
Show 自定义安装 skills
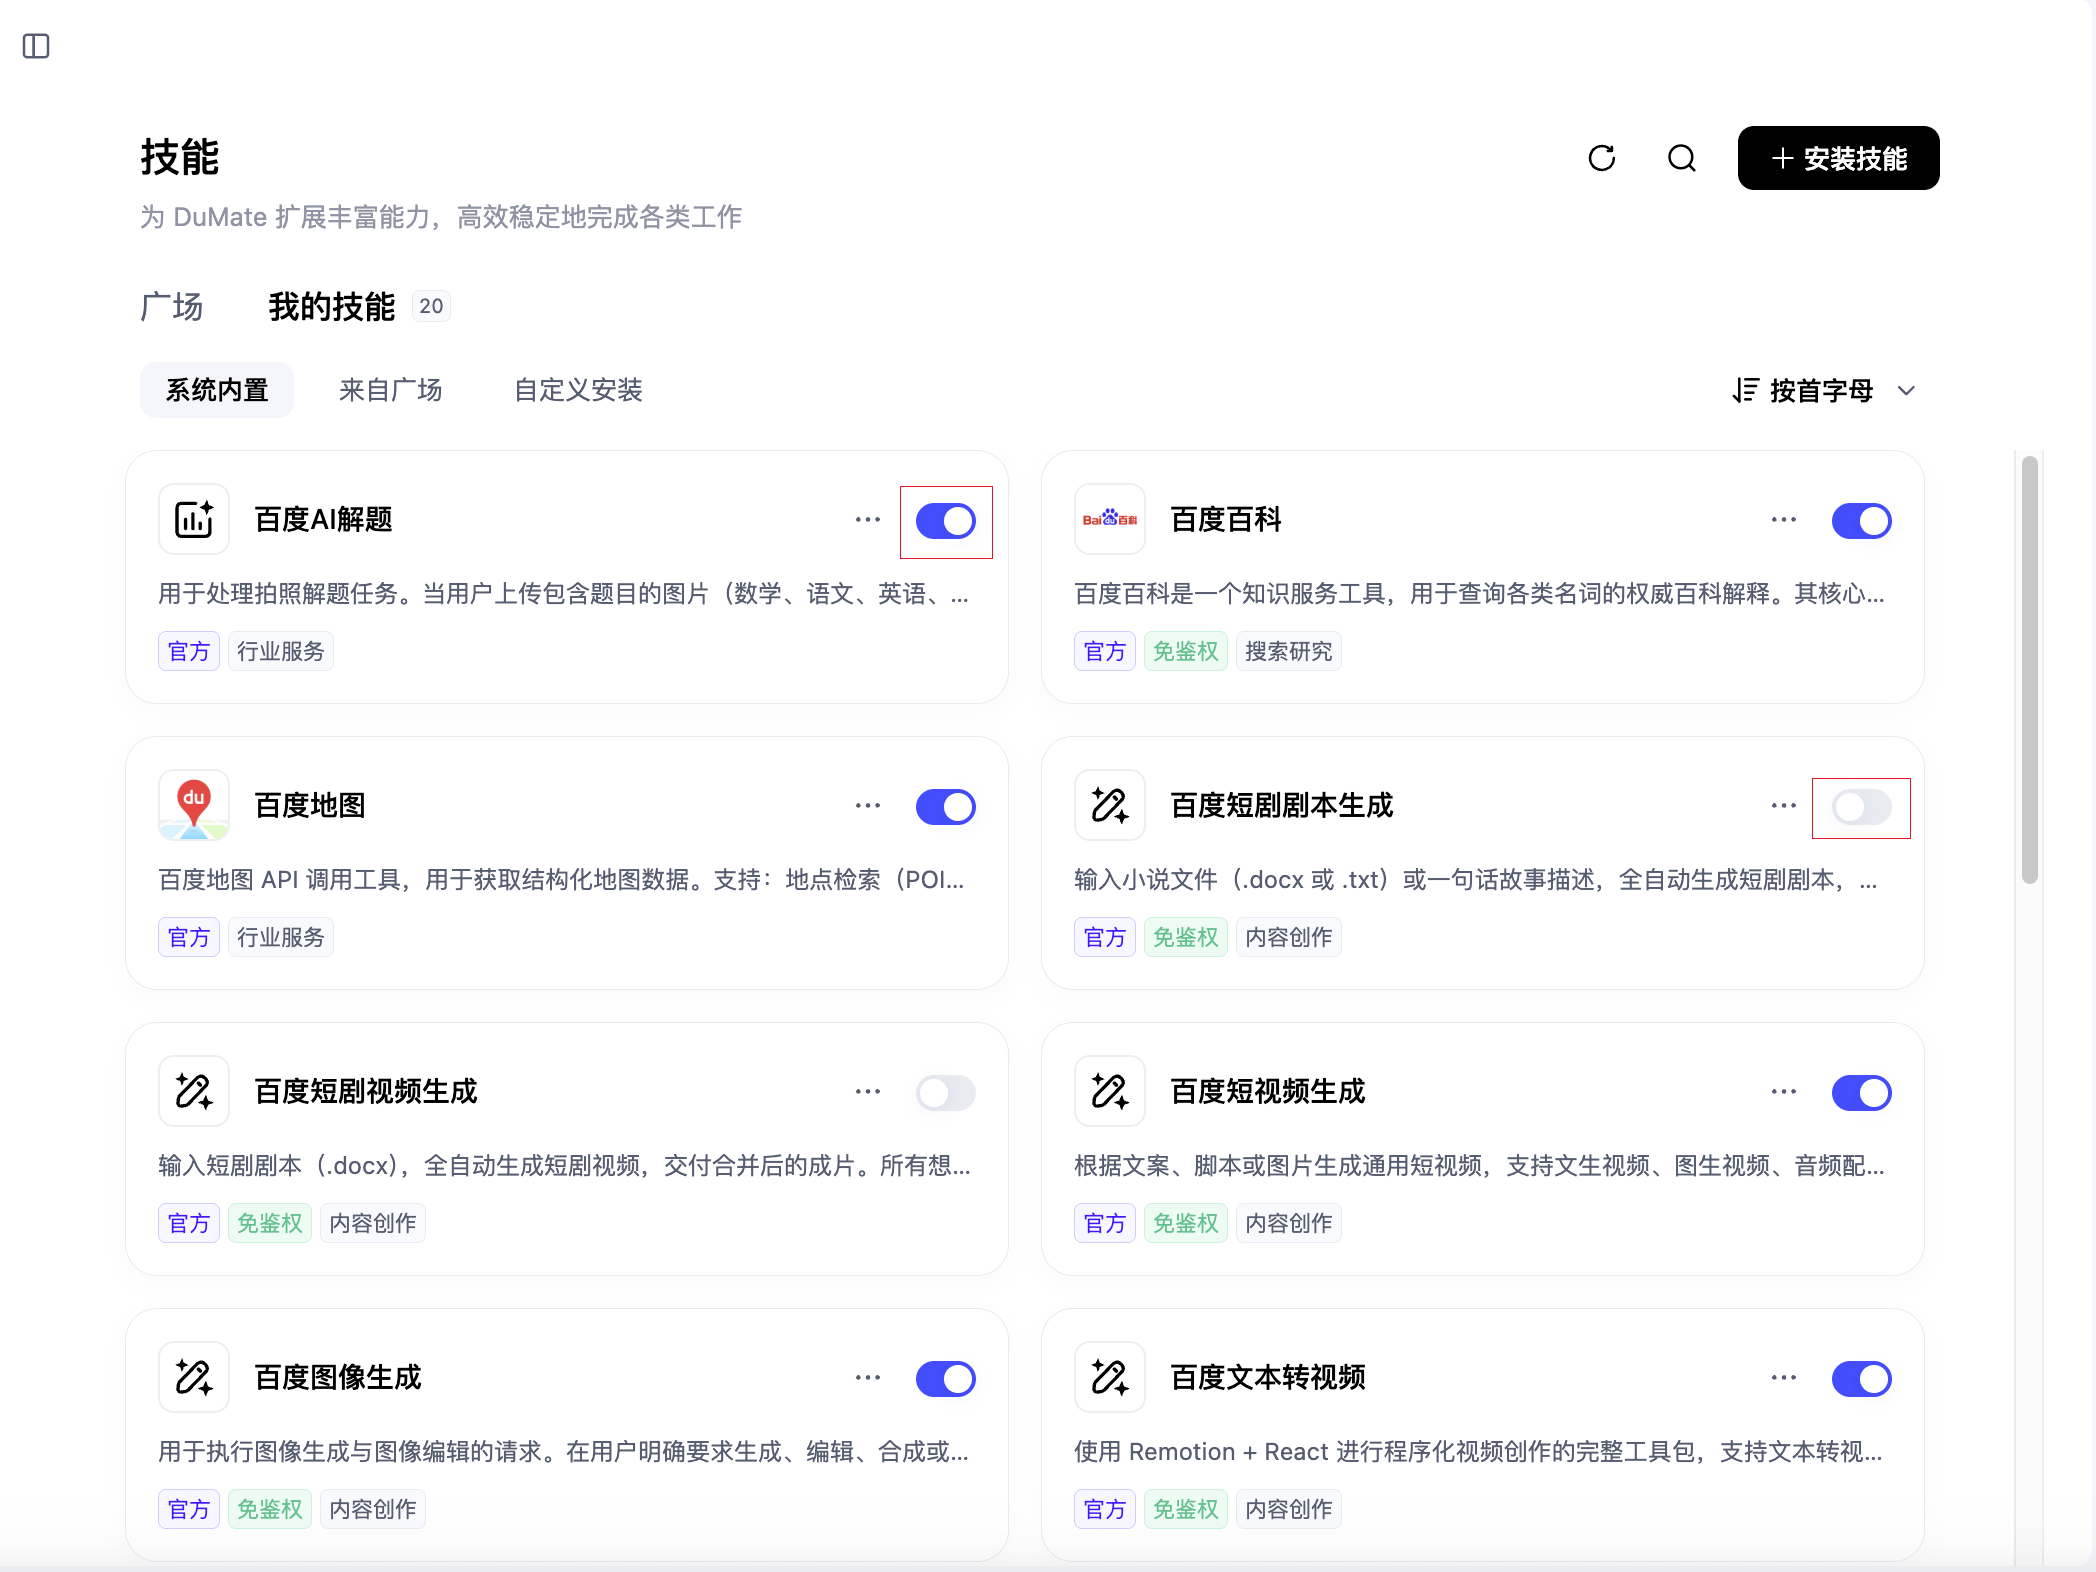[578, 390]
